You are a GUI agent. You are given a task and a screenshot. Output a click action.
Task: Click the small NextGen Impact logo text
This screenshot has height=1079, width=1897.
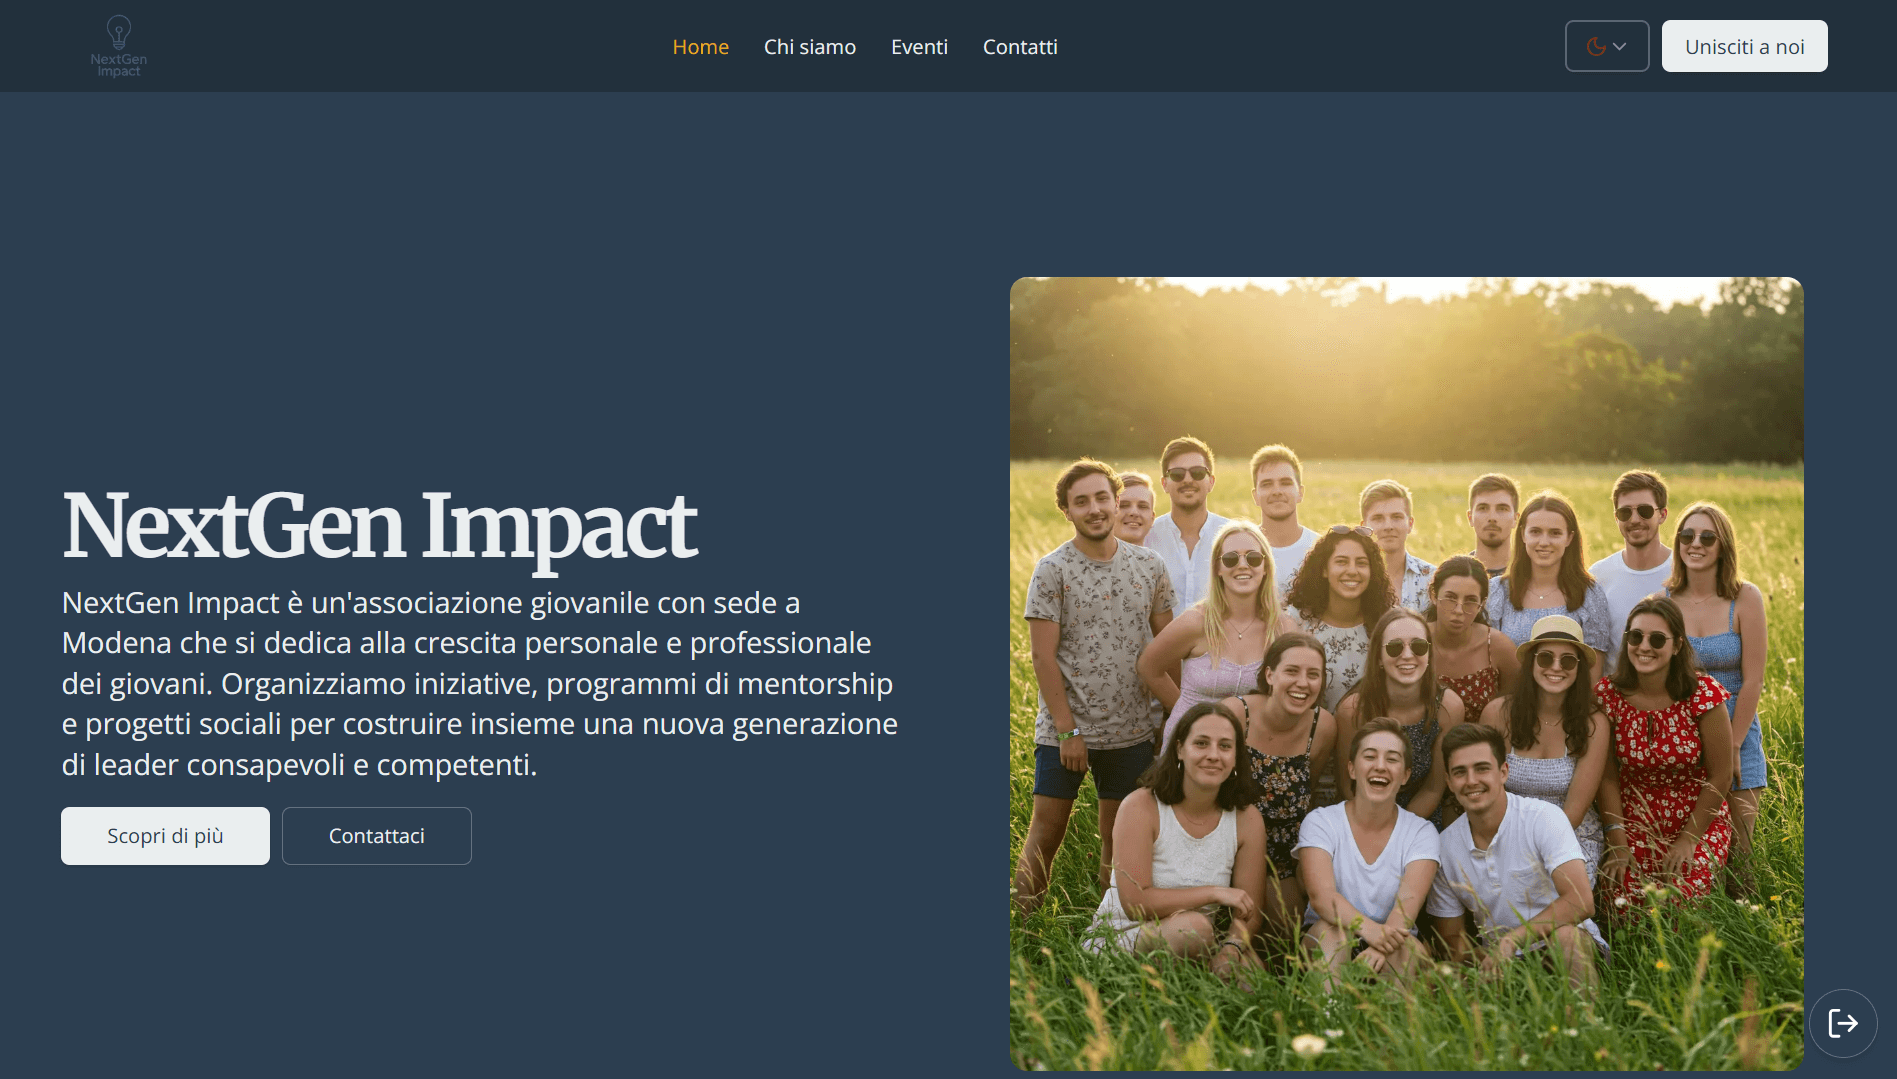pyautogui.click(x=119, y=65)
